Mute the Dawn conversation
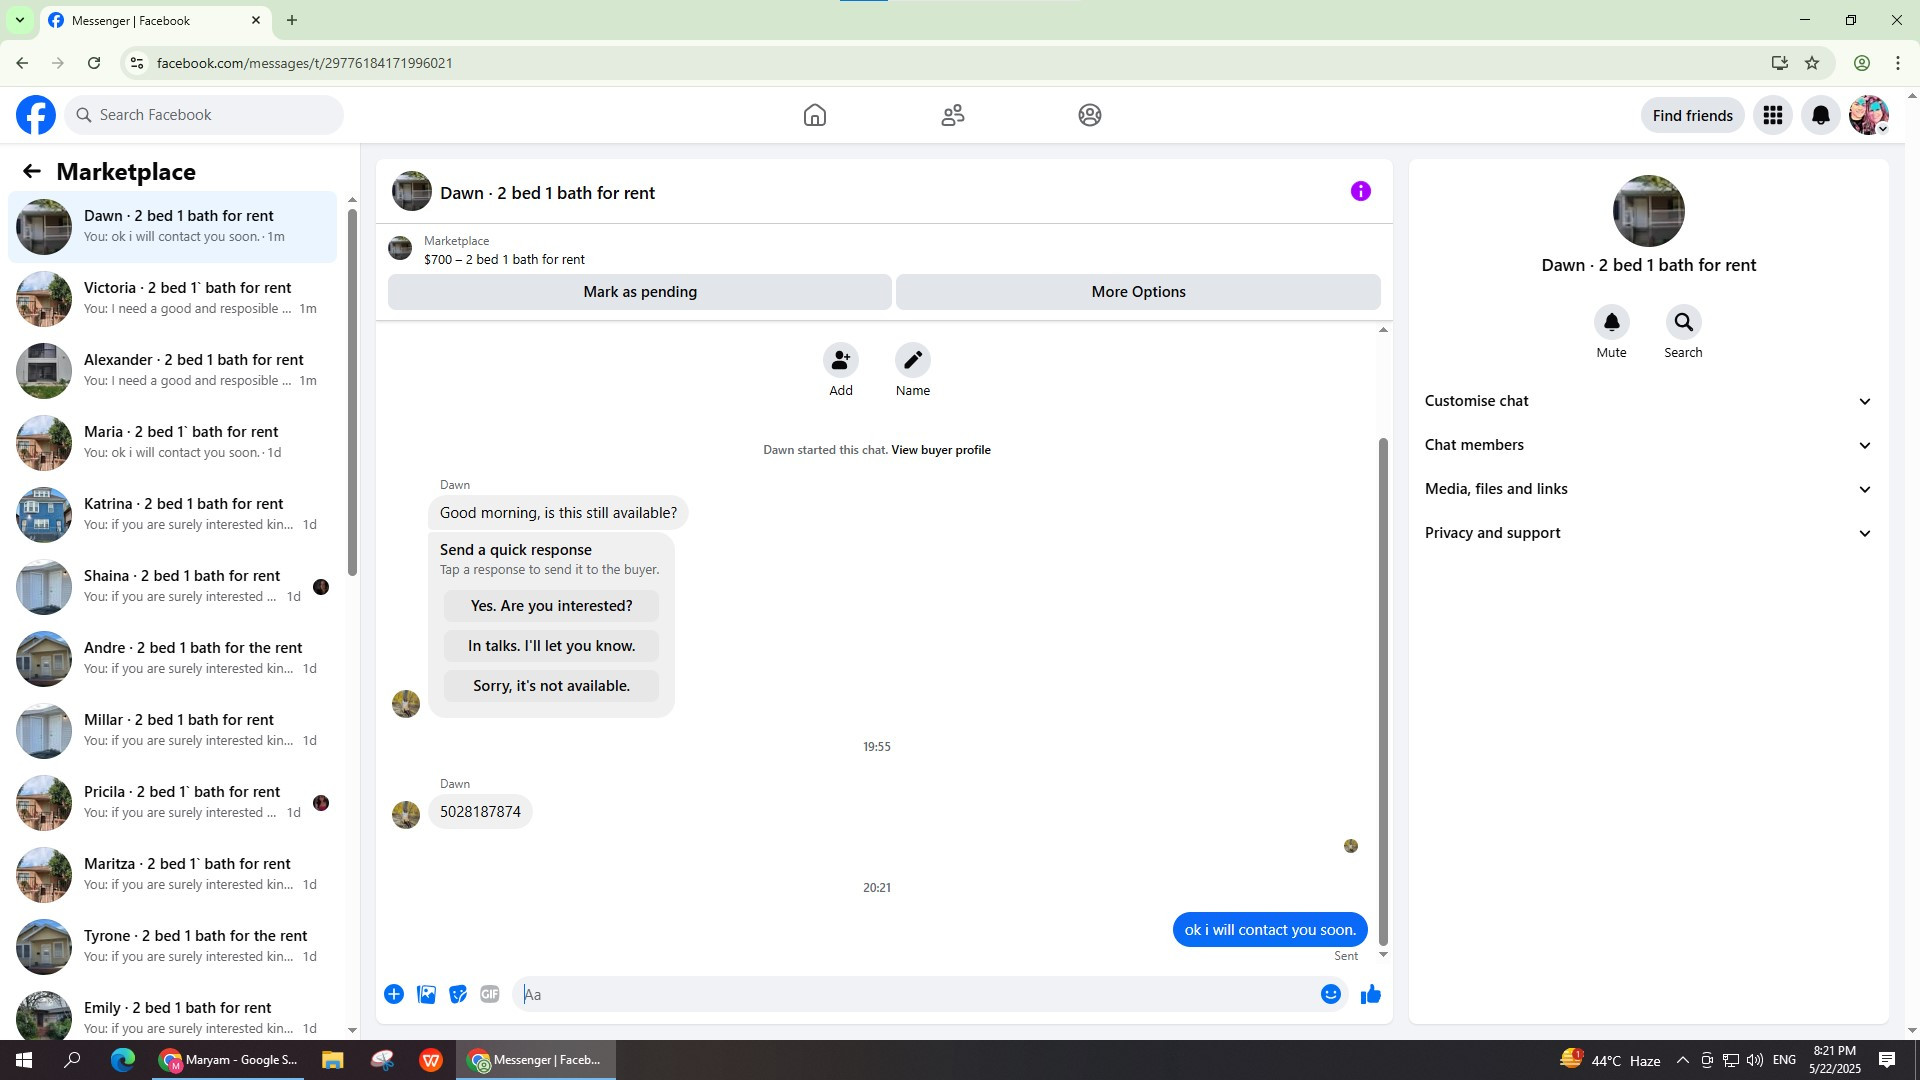Image resolution: width=1920 pixels, height=1080 pixels. (x=1612, y=322)
